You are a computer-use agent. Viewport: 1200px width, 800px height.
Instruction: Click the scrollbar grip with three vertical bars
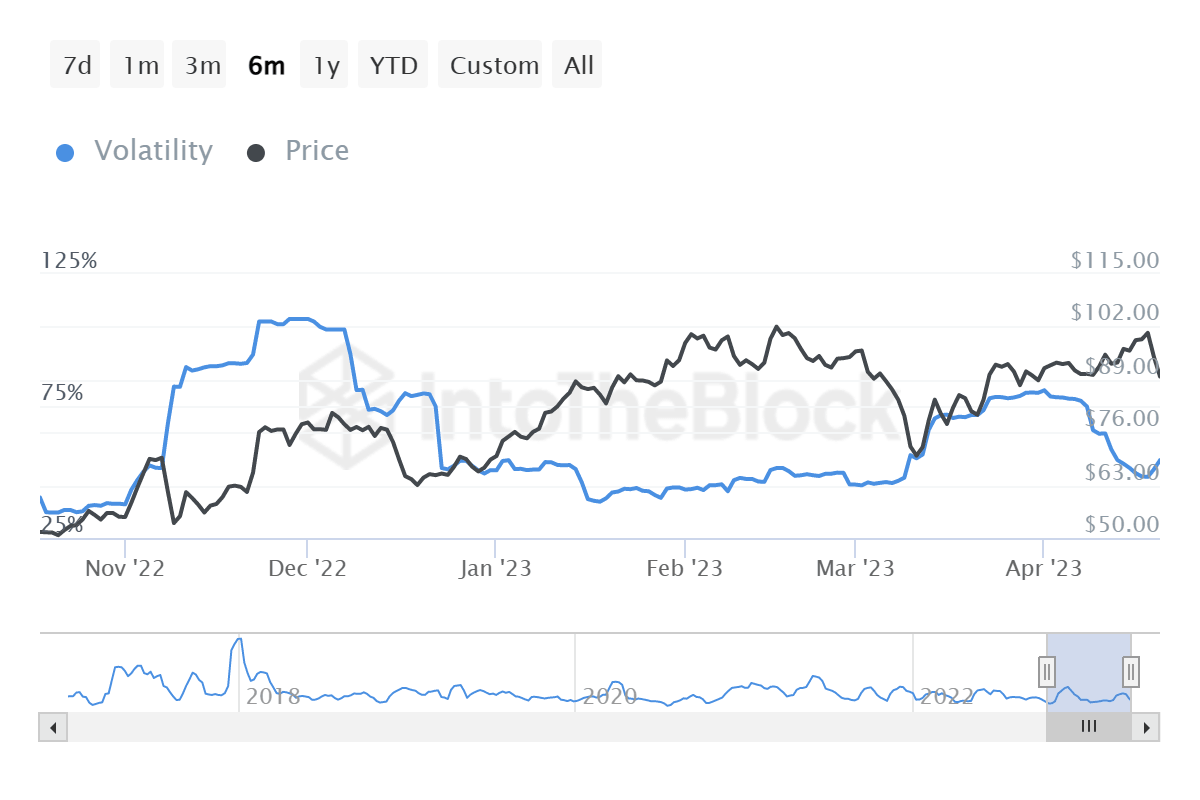point(1088,727)
